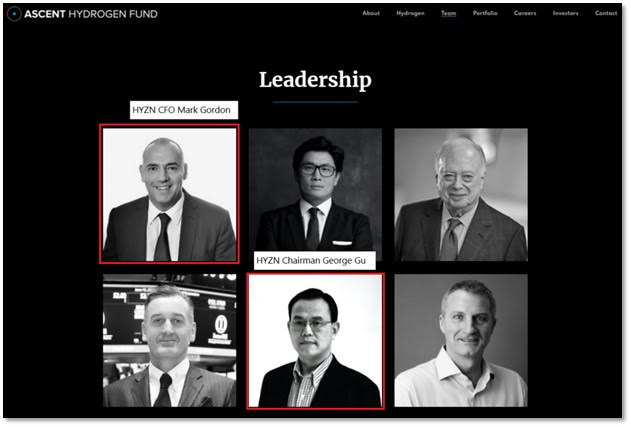Open the portrait of man in white shirt

pyautogui.click(x=461, y=340)
